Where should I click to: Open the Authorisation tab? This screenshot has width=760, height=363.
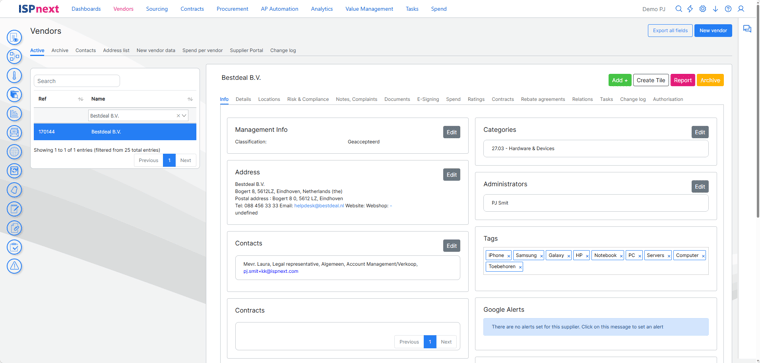coord(668,99)
